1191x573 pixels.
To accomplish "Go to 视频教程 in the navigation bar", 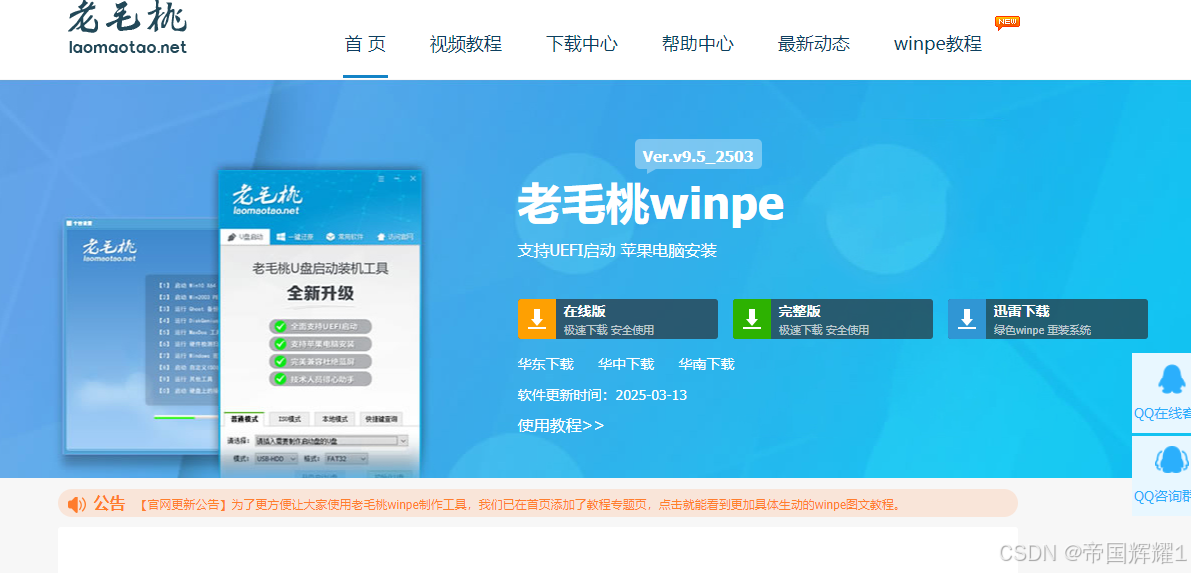I will [x=466, y=44].
